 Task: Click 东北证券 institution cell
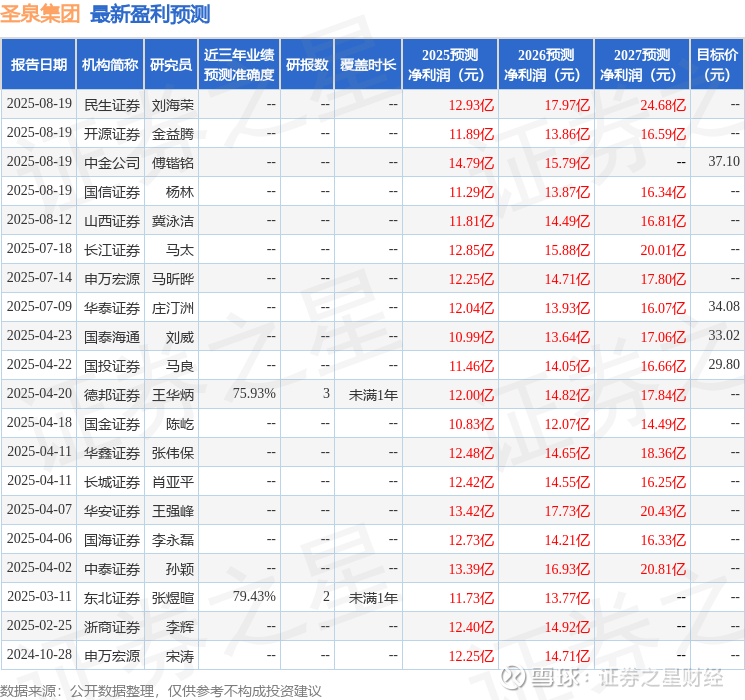click(112, 598)
